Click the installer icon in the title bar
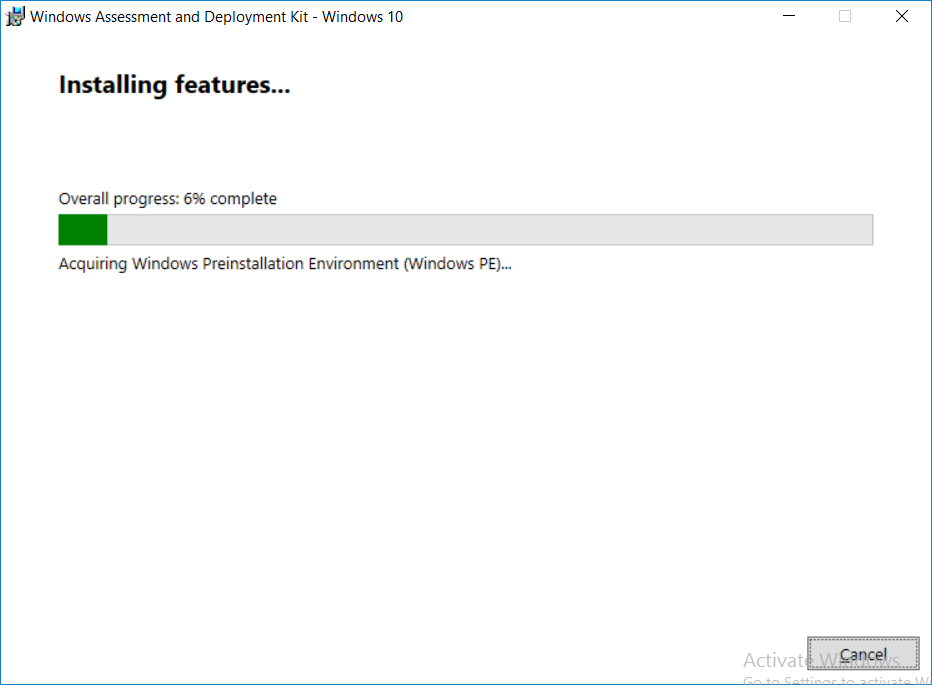 coord(15,17)
